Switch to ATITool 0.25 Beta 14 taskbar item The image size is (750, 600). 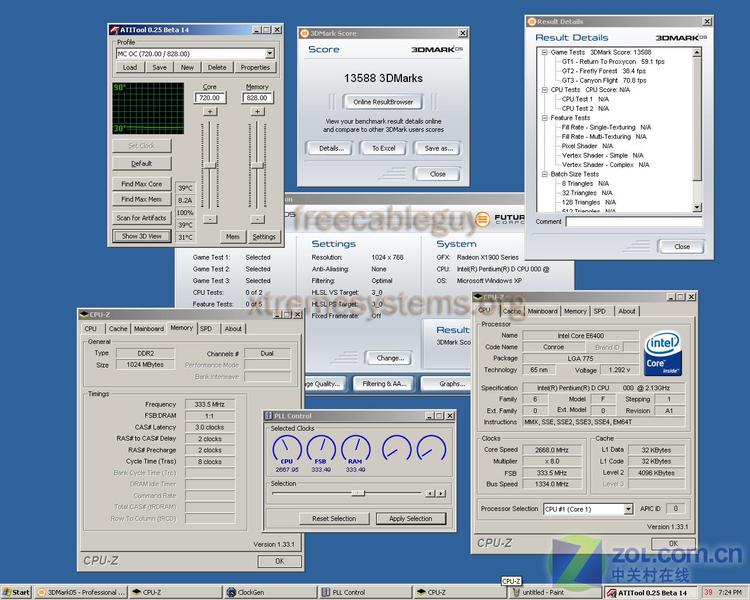(650, 593)
